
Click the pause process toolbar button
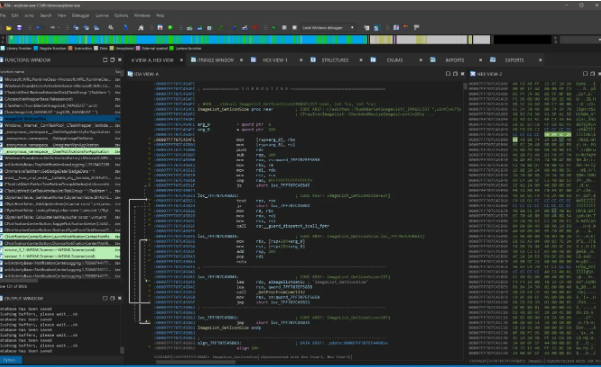click(284, 28)
